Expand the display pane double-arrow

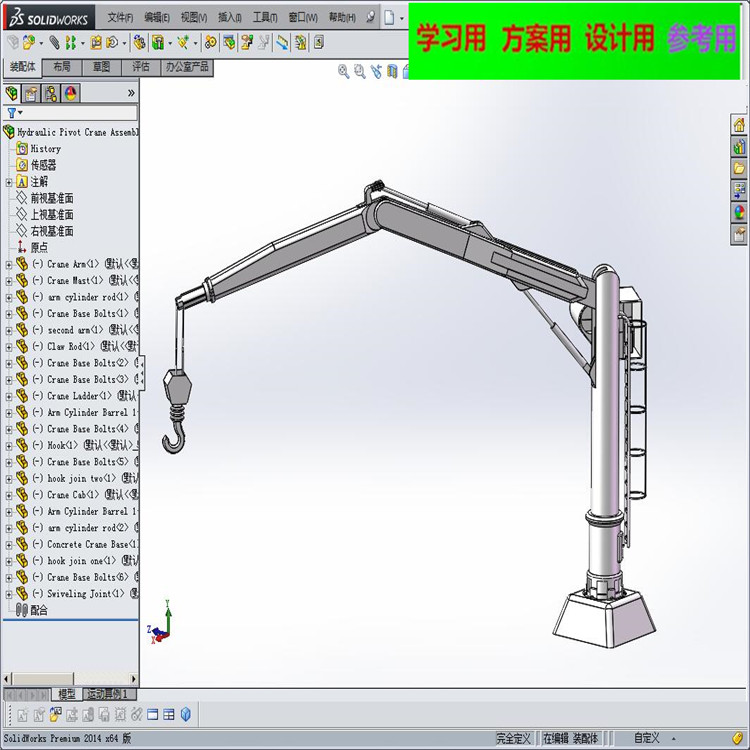(x=131, y=93)
